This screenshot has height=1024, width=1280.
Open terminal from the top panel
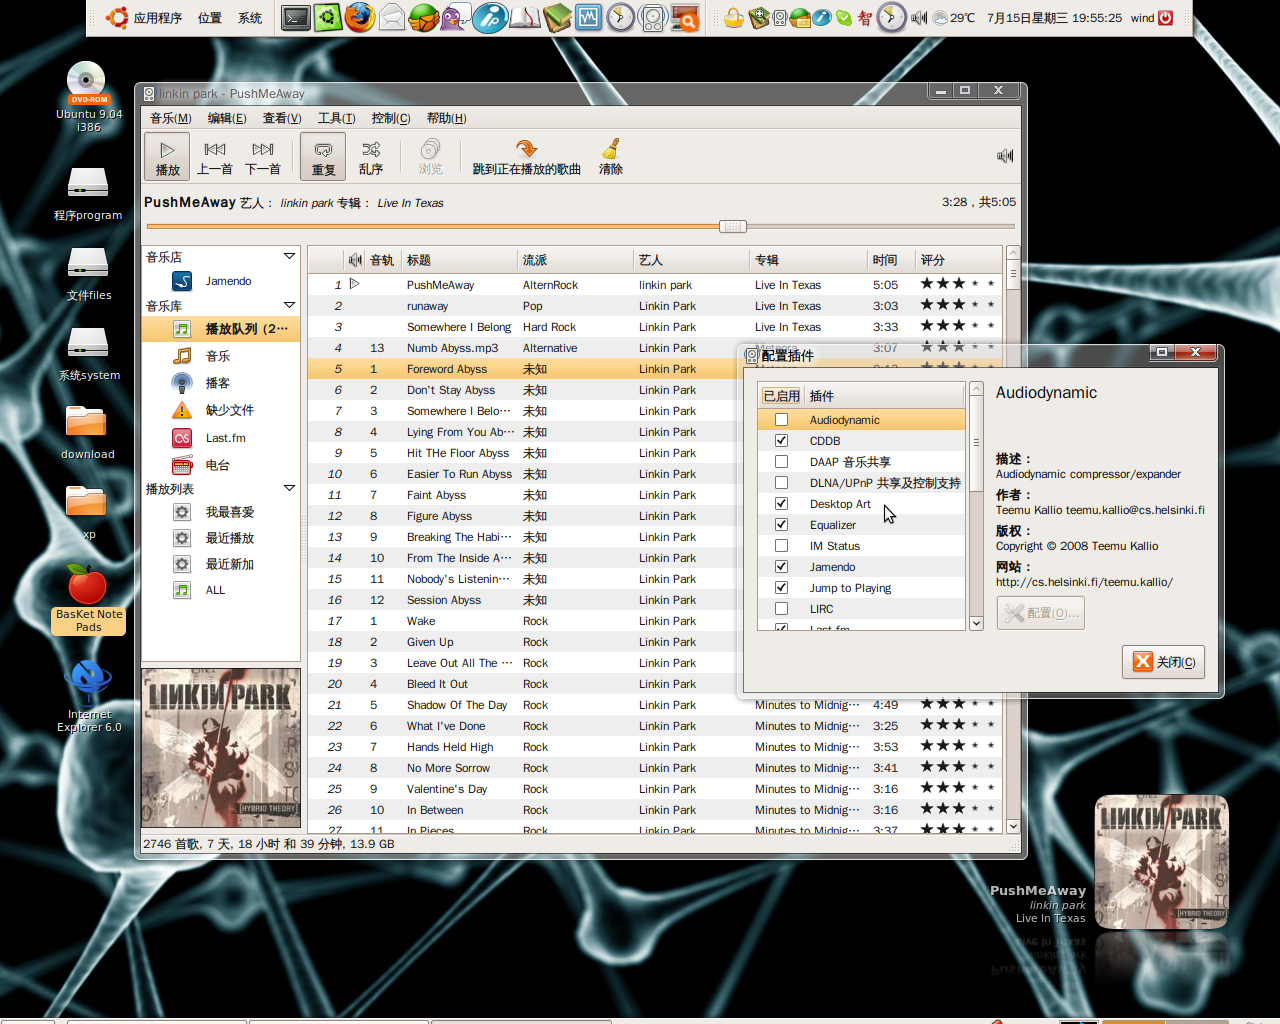pyautogui.click(x=296, y=18)
